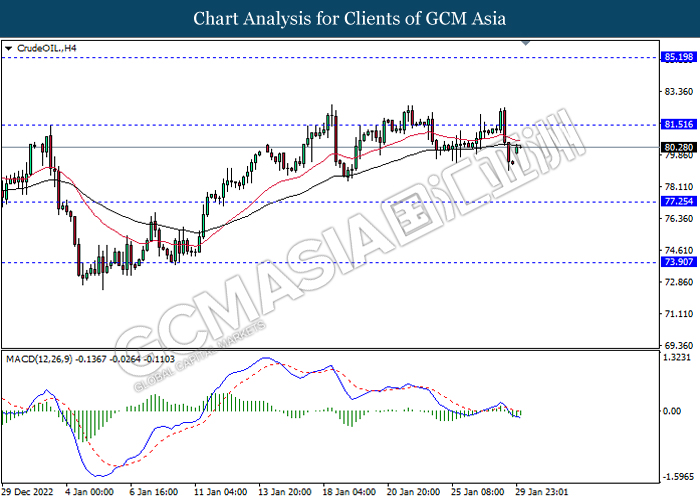Image resolution: width=700 pixels, height=500 pixels.
Task: Click the 25 Jan 08:00 time label
Action: coord(478,492)
